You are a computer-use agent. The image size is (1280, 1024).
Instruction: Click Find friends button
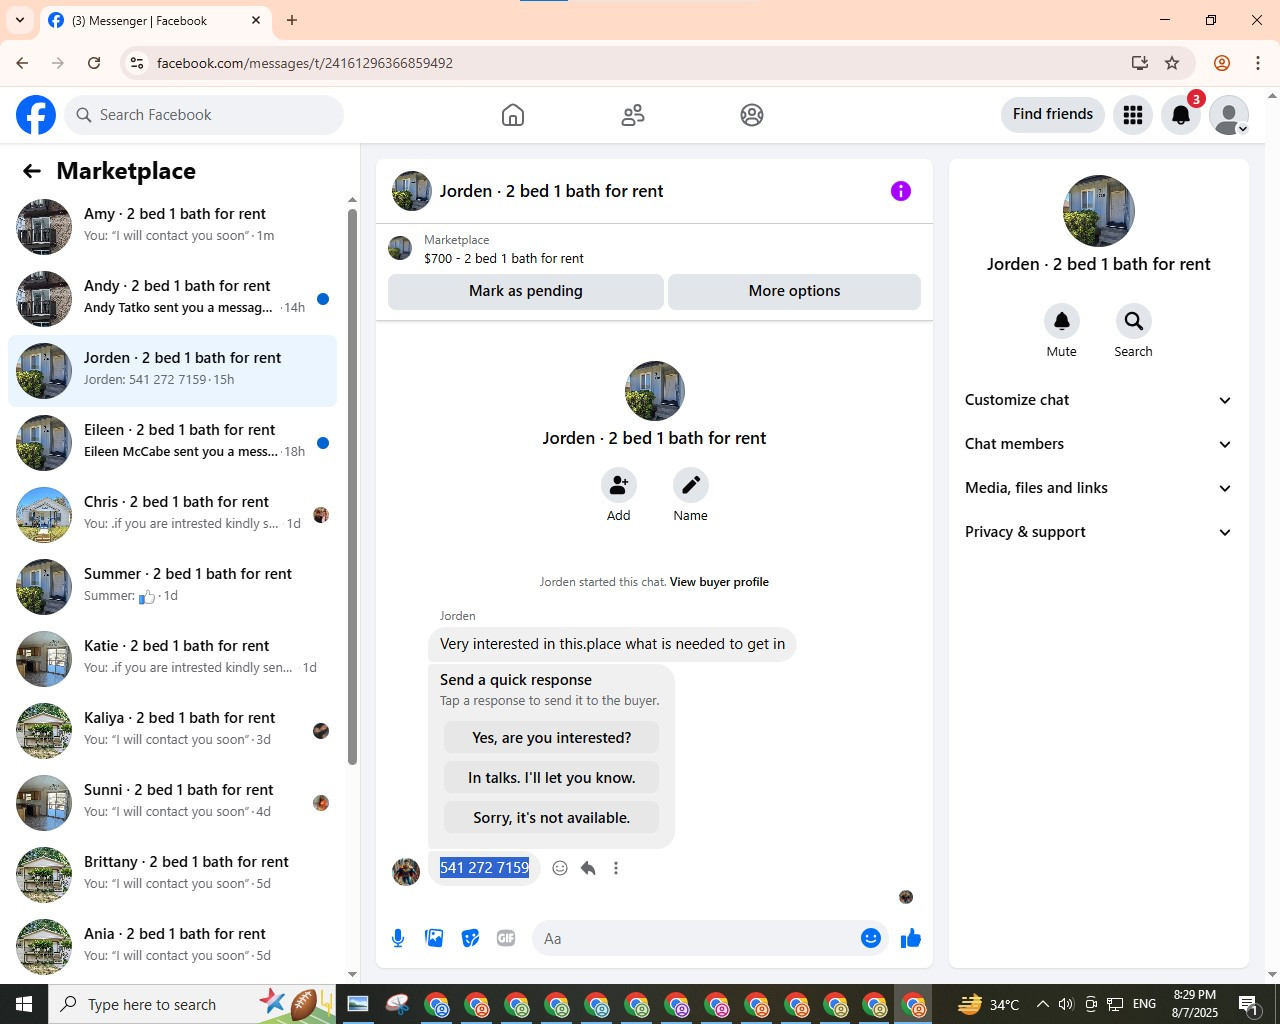pos(1053,115)
